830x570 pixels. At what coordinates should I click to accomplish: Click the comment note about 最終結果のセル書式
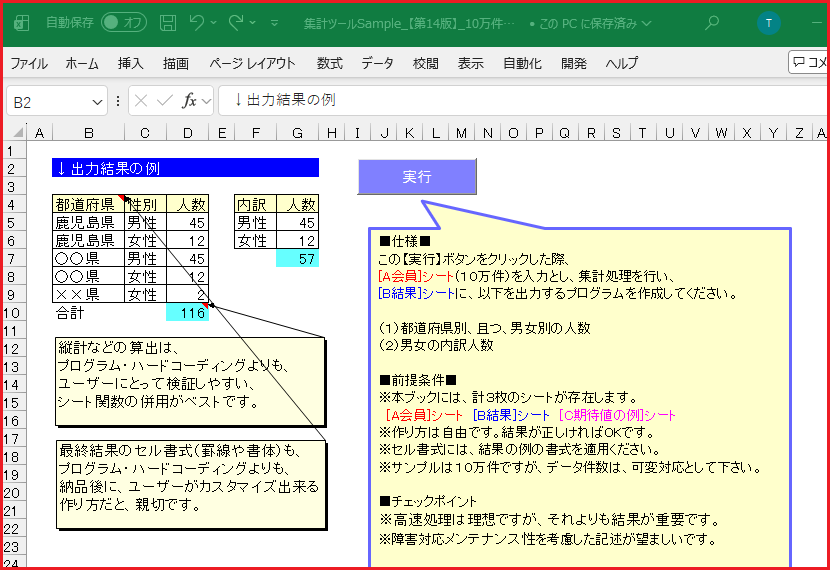click(191, 485)
